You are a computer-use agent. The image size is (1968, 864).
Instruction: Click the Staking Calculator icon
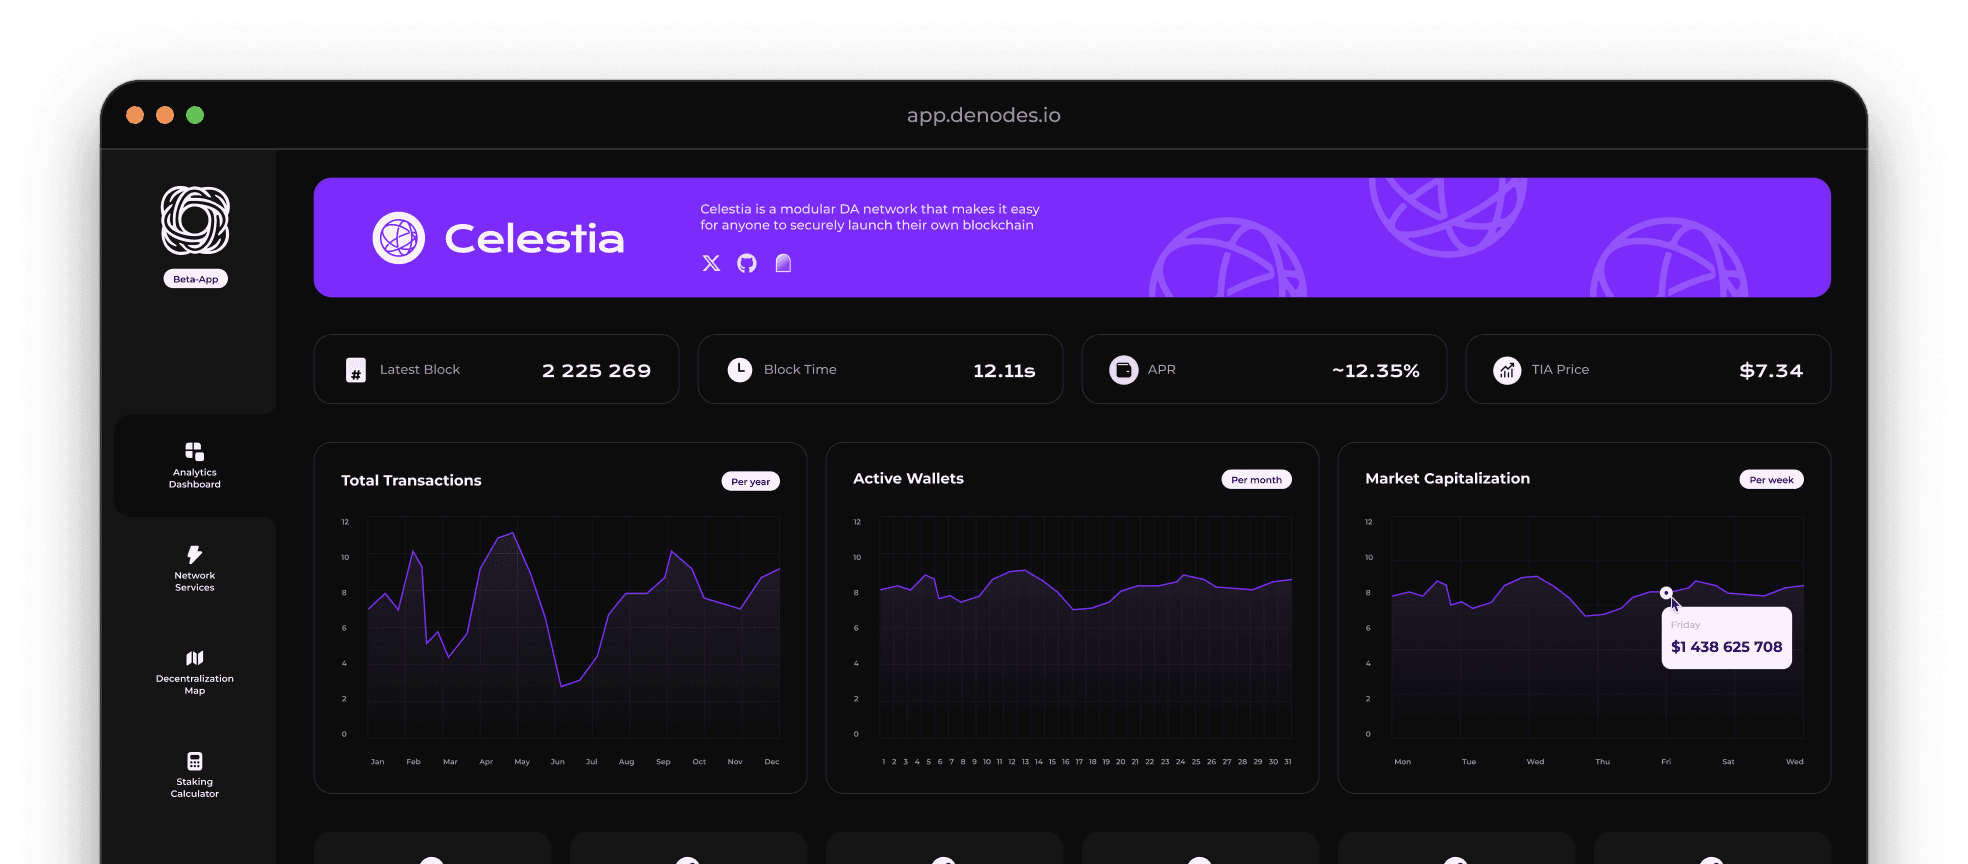click(x=195, y=761)
